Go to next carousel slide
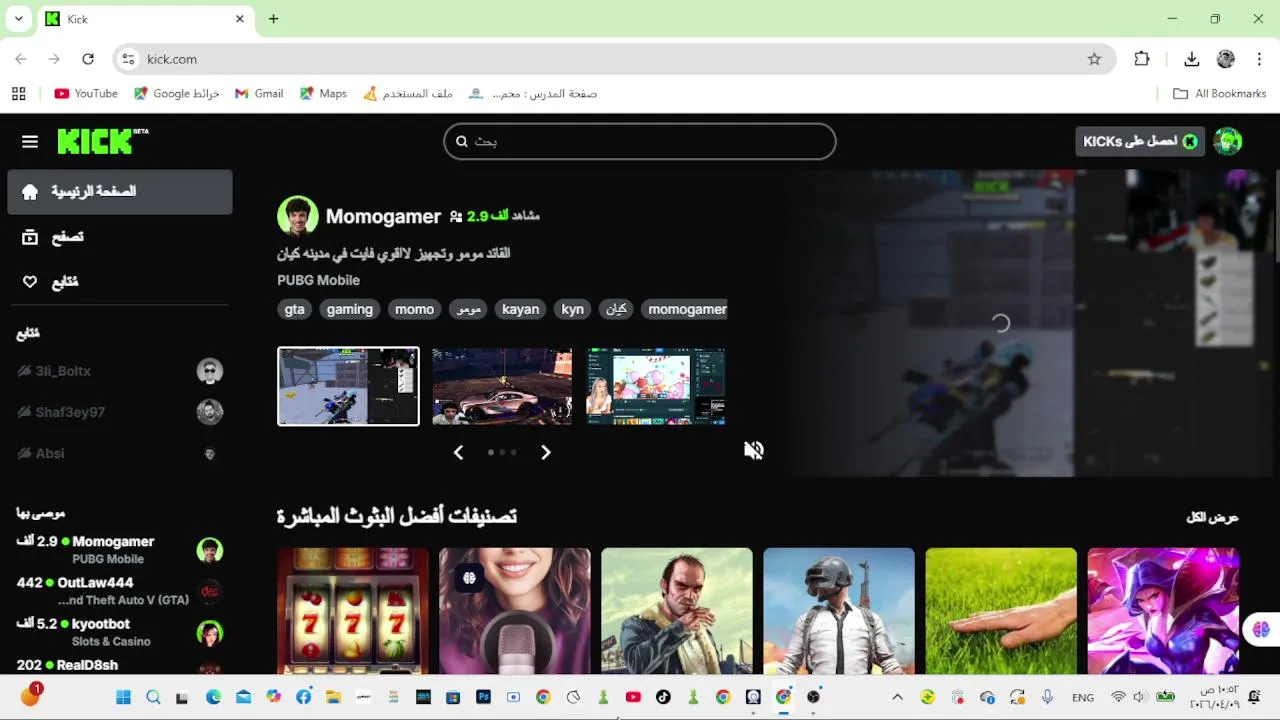The image size is (1280, 720). [545, 452]
